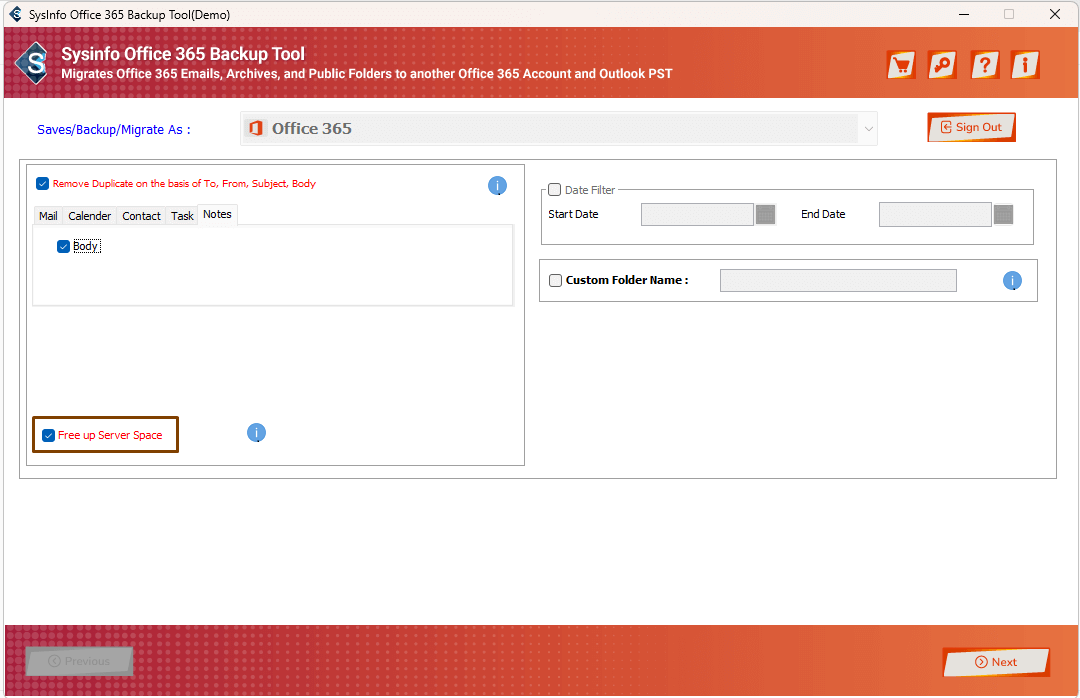The image size is (1080, 698).
Task: Switch to the Calender tab
Action: pyautogui.click(x=90, y=216)
